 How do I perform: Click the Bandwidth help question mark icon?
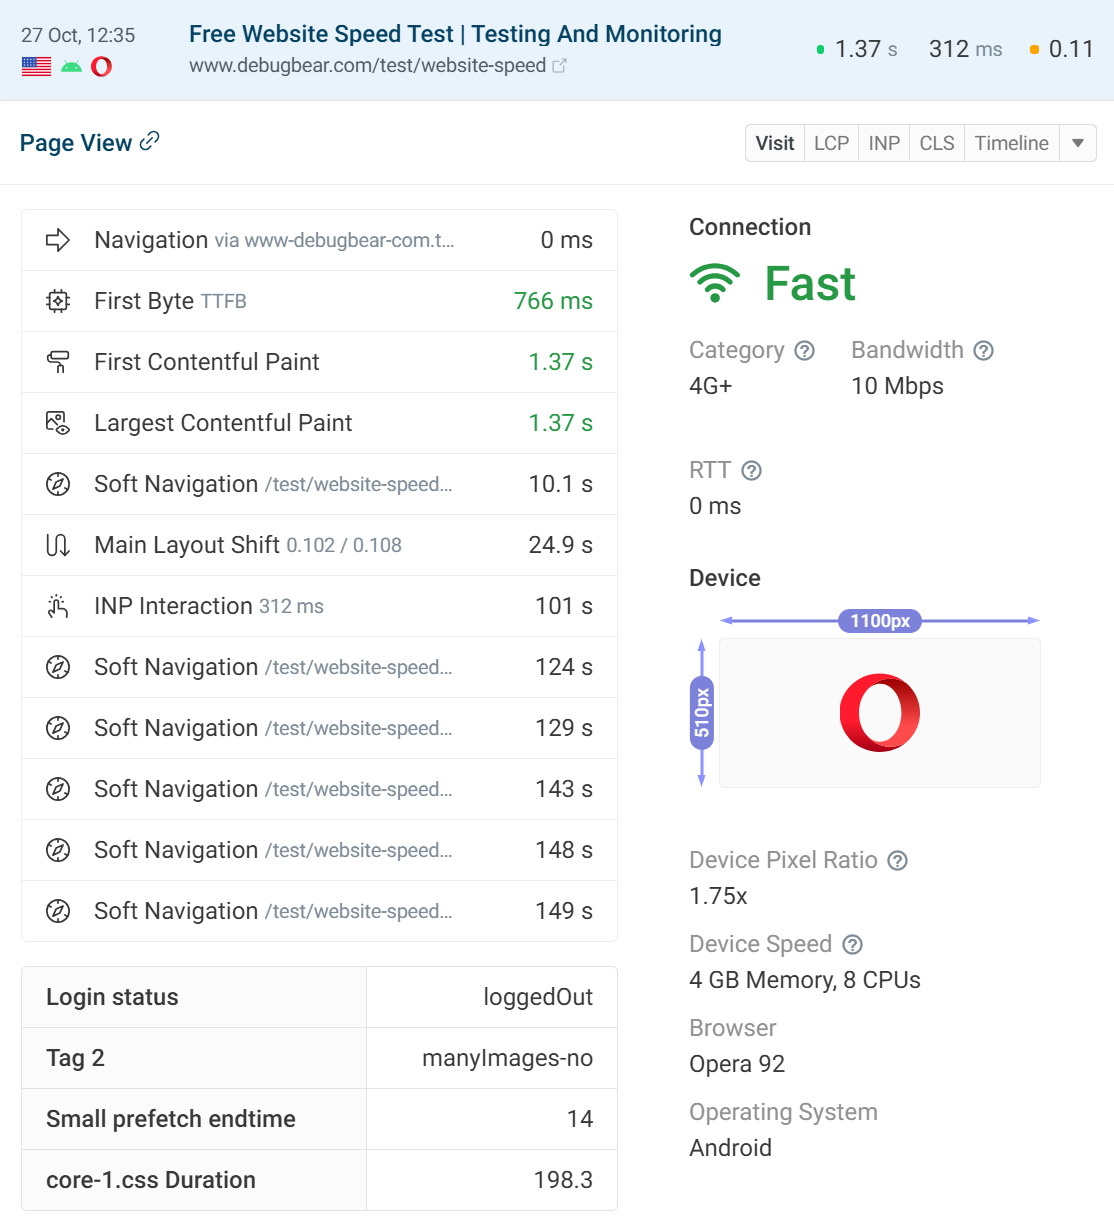(x=983, y=351)
